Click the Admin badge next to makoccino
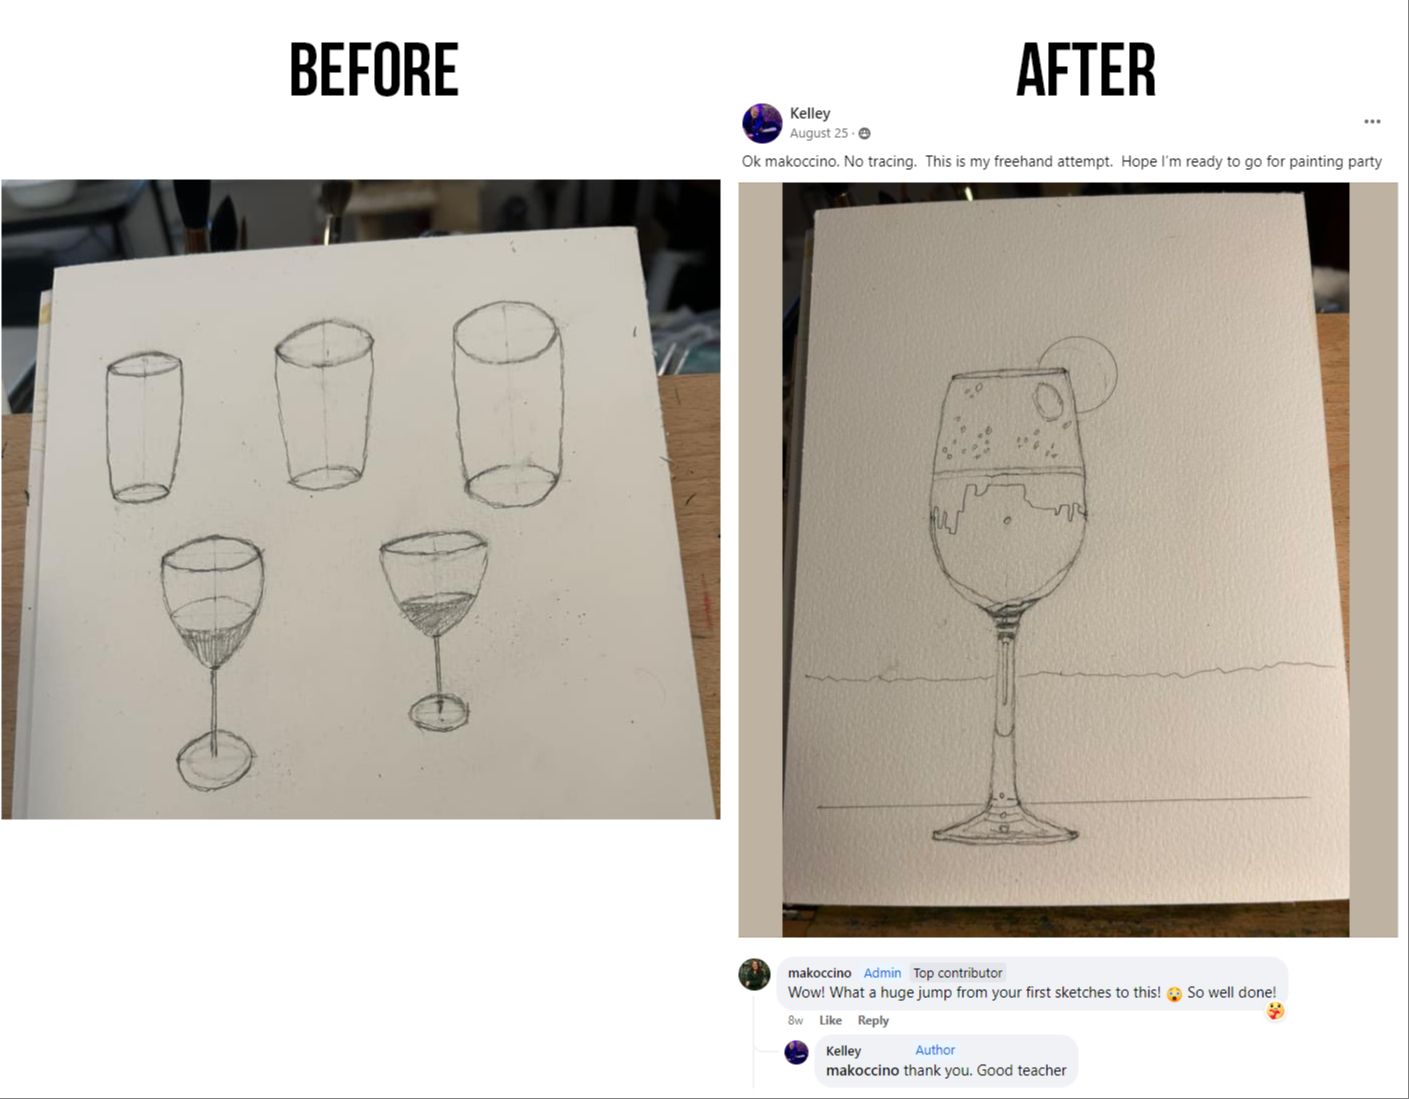The image size is (1409, 1099). point(882,973)
